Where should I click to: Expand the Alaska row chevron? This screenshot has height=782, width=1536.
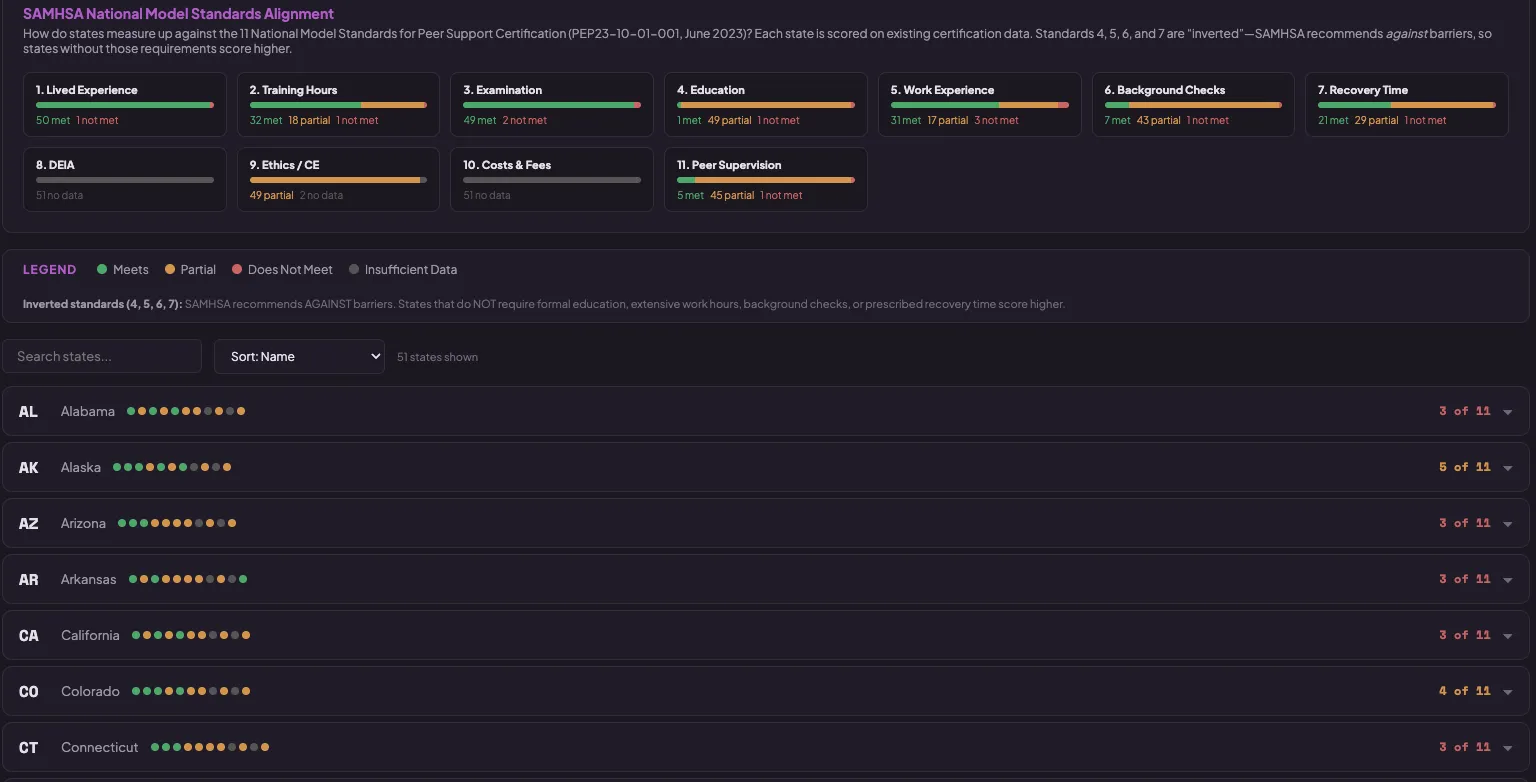point(1508,468)
